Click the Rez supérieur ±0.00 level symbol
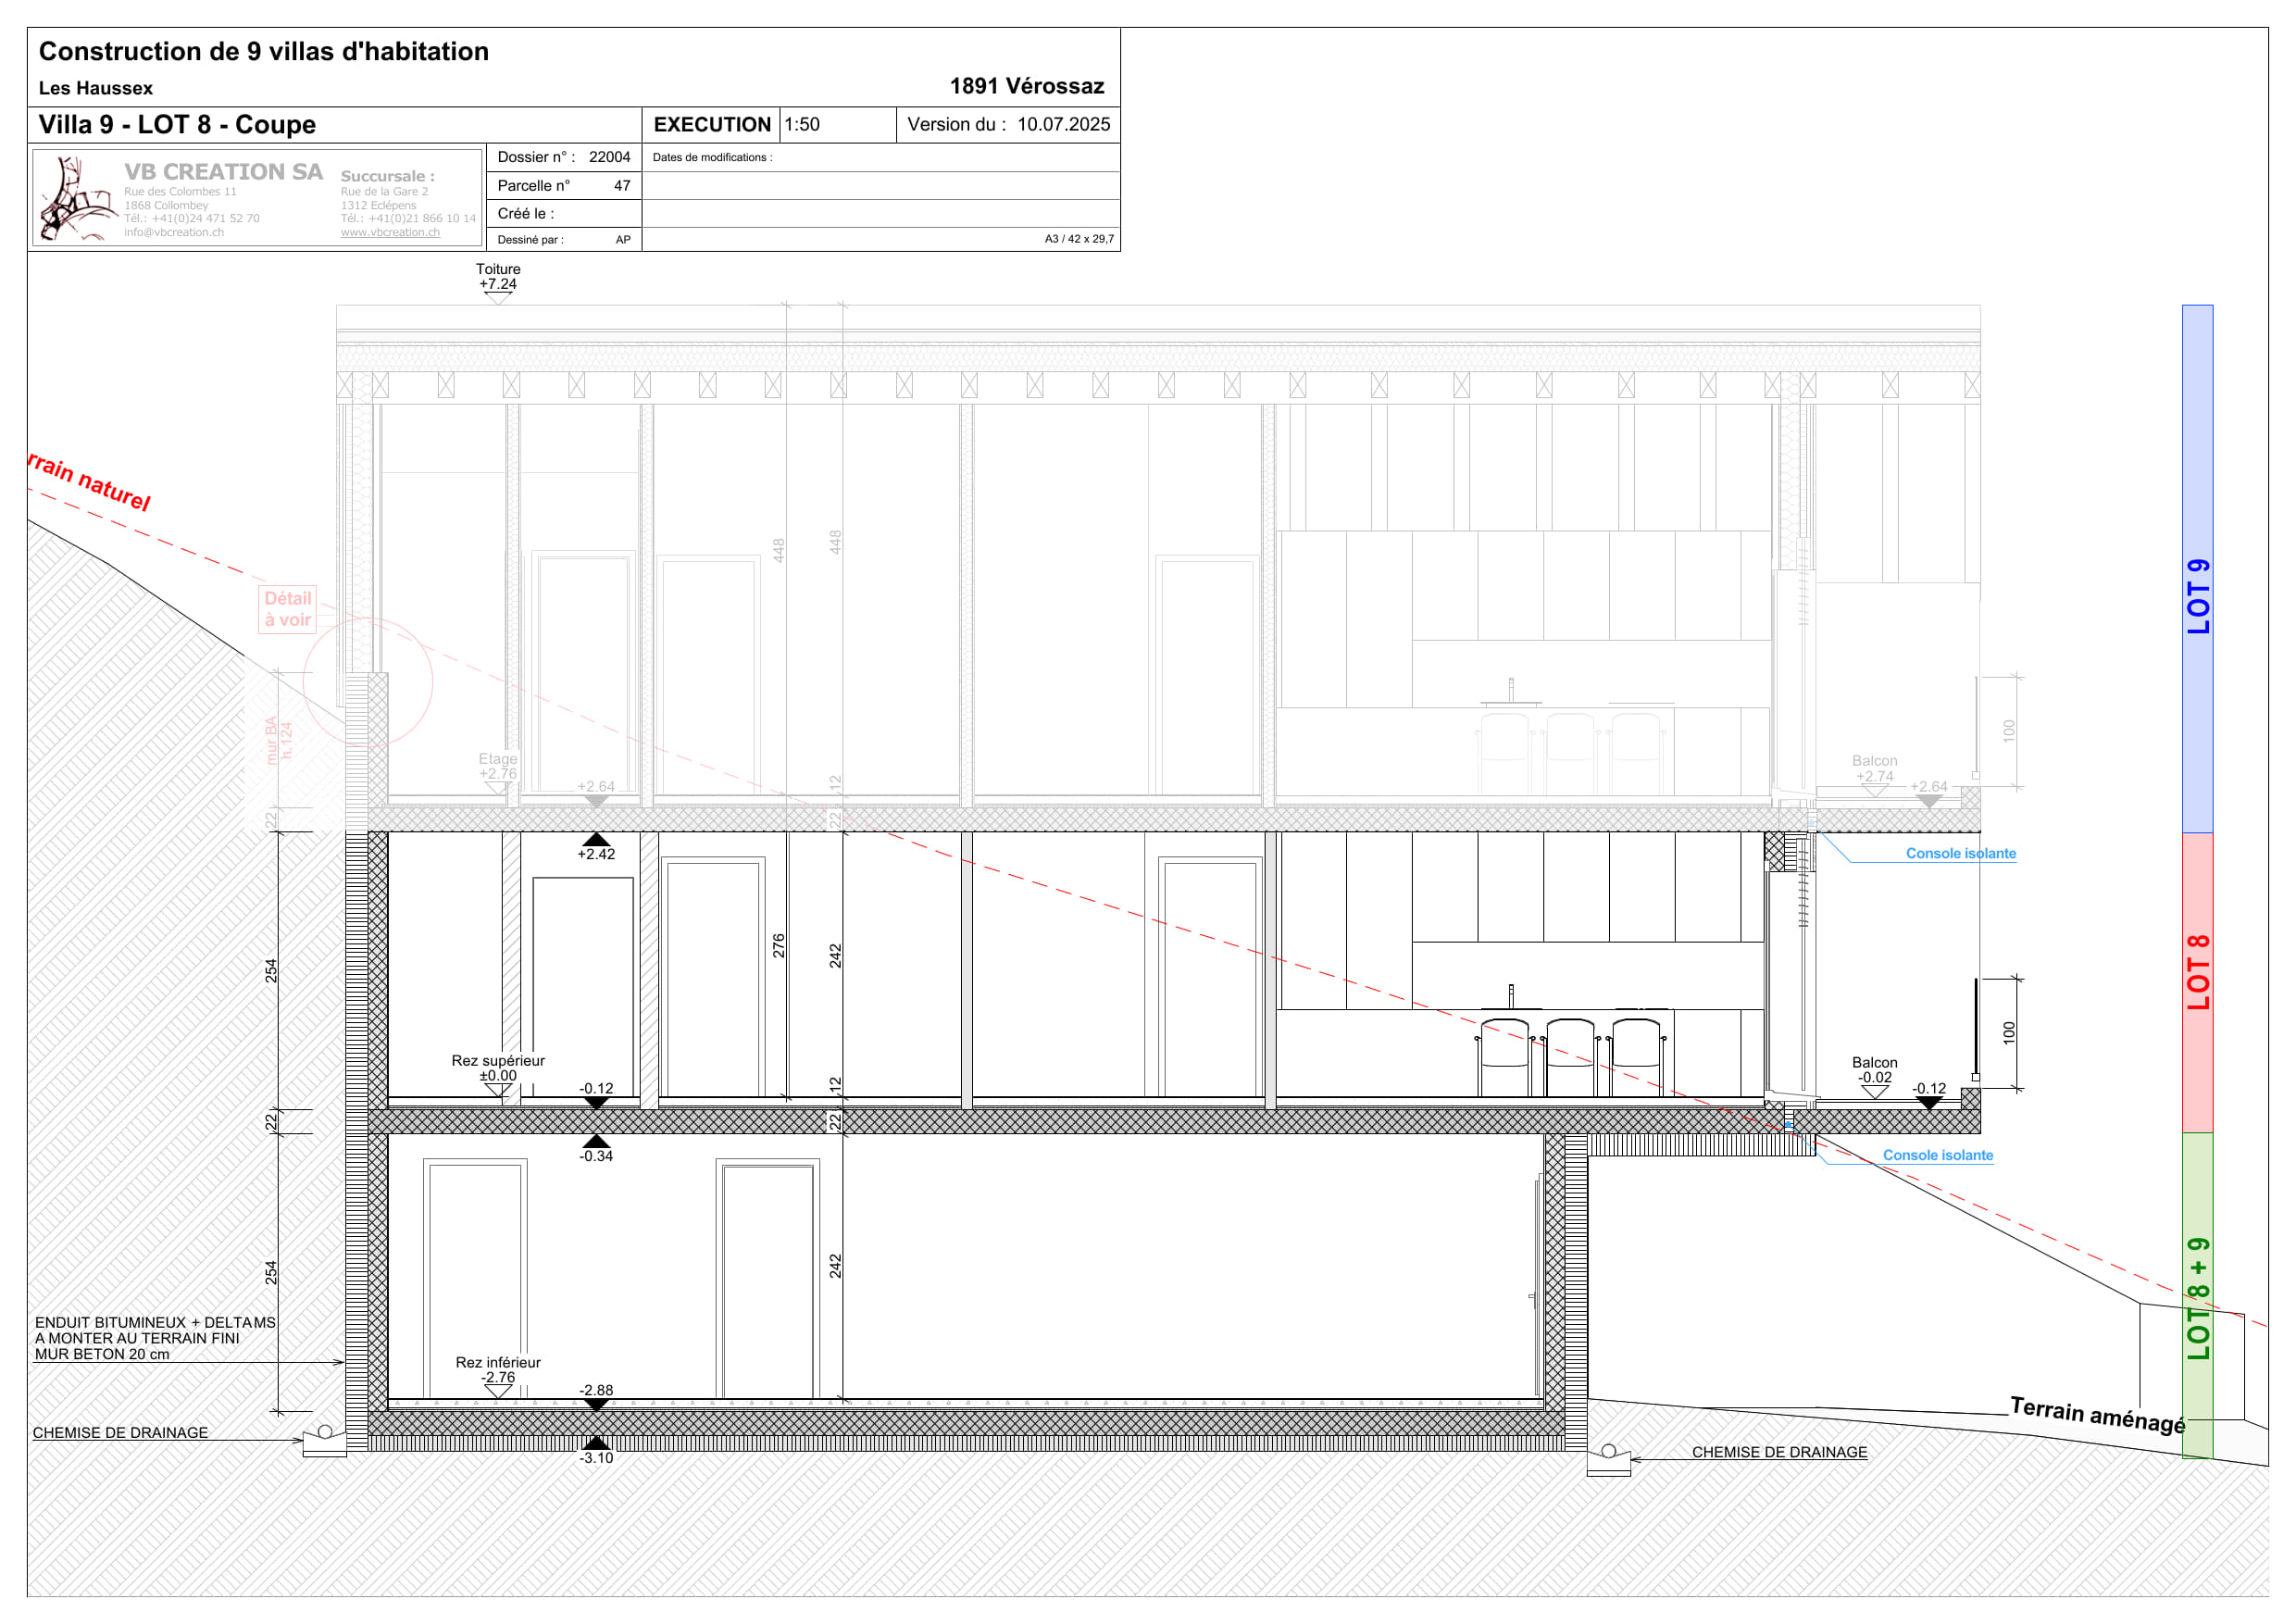 (x=498, y=1090)
